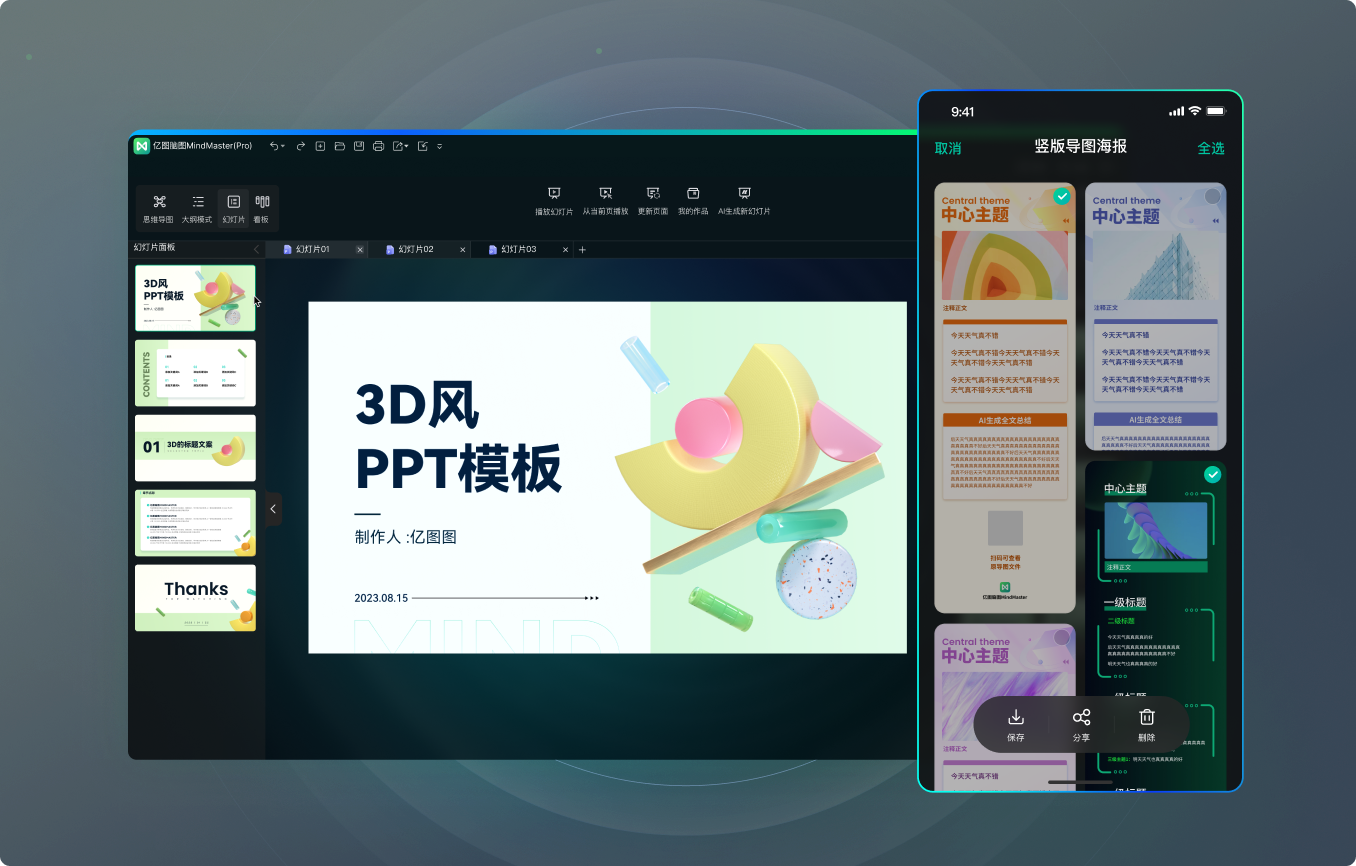Switch to 看板 kanban view

click(x=262, y=209)
